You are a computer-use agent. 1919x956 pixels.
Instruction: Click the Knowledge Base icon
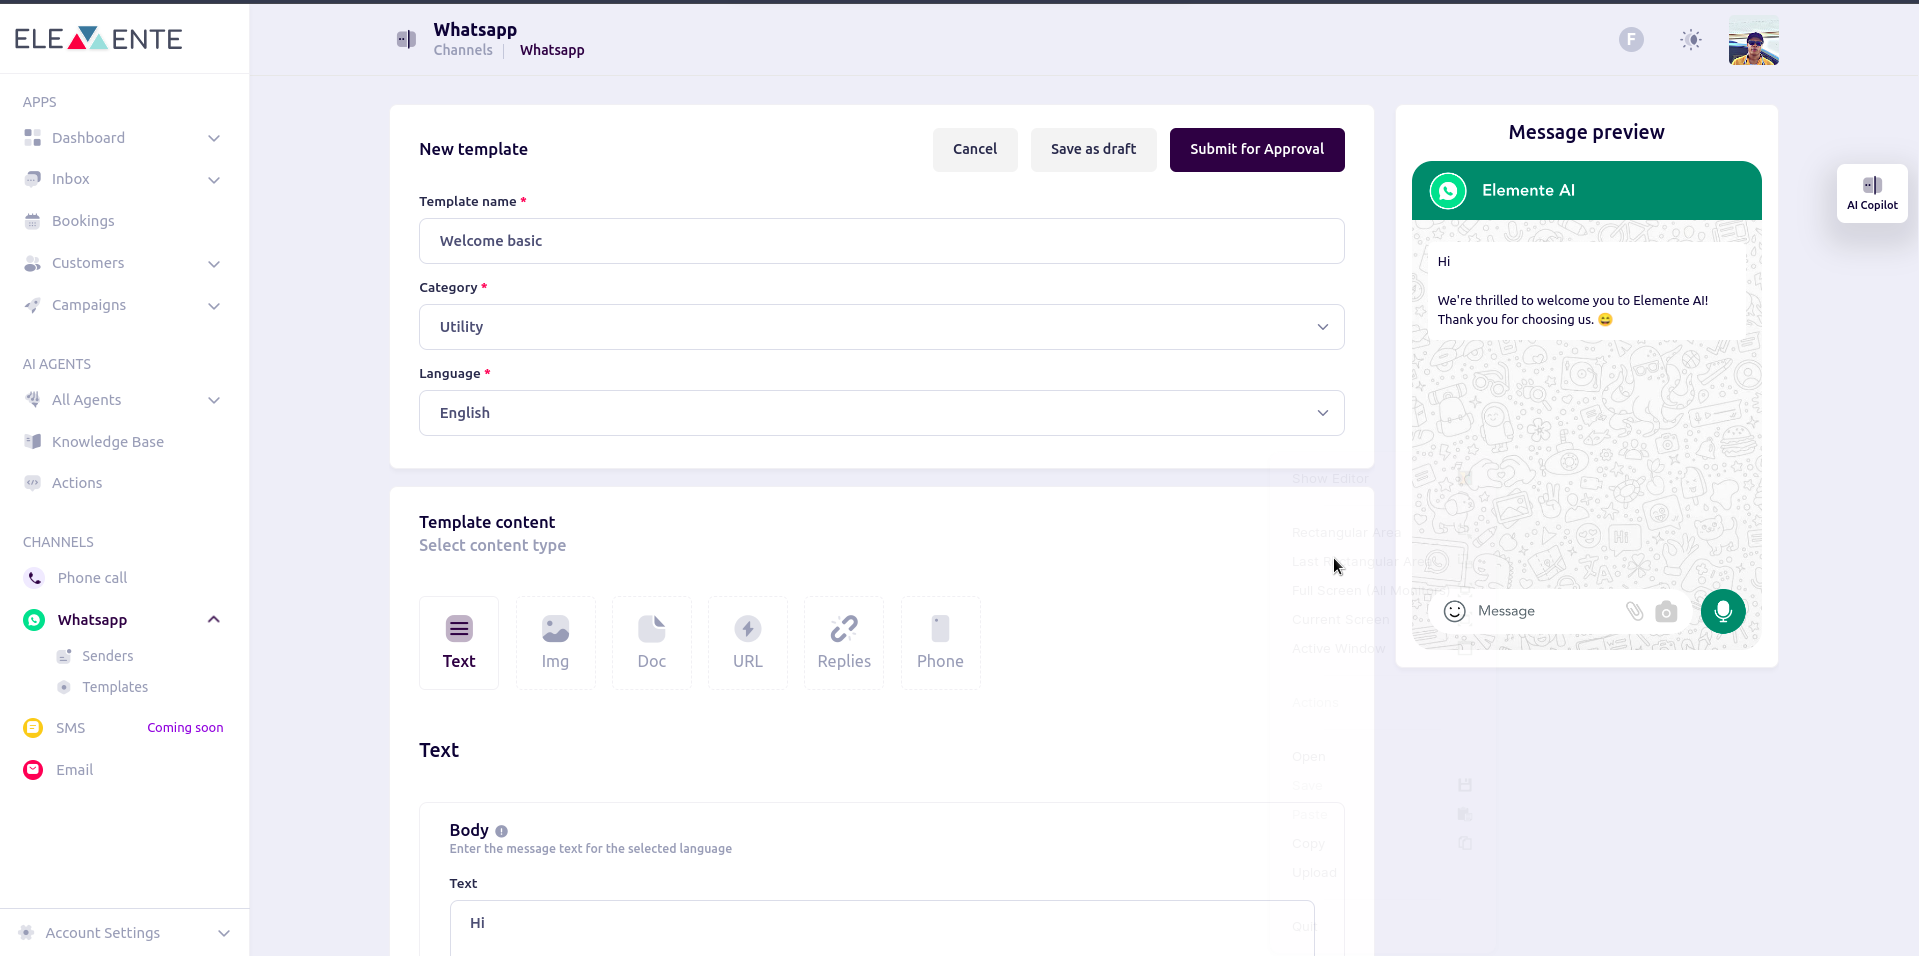33,442
